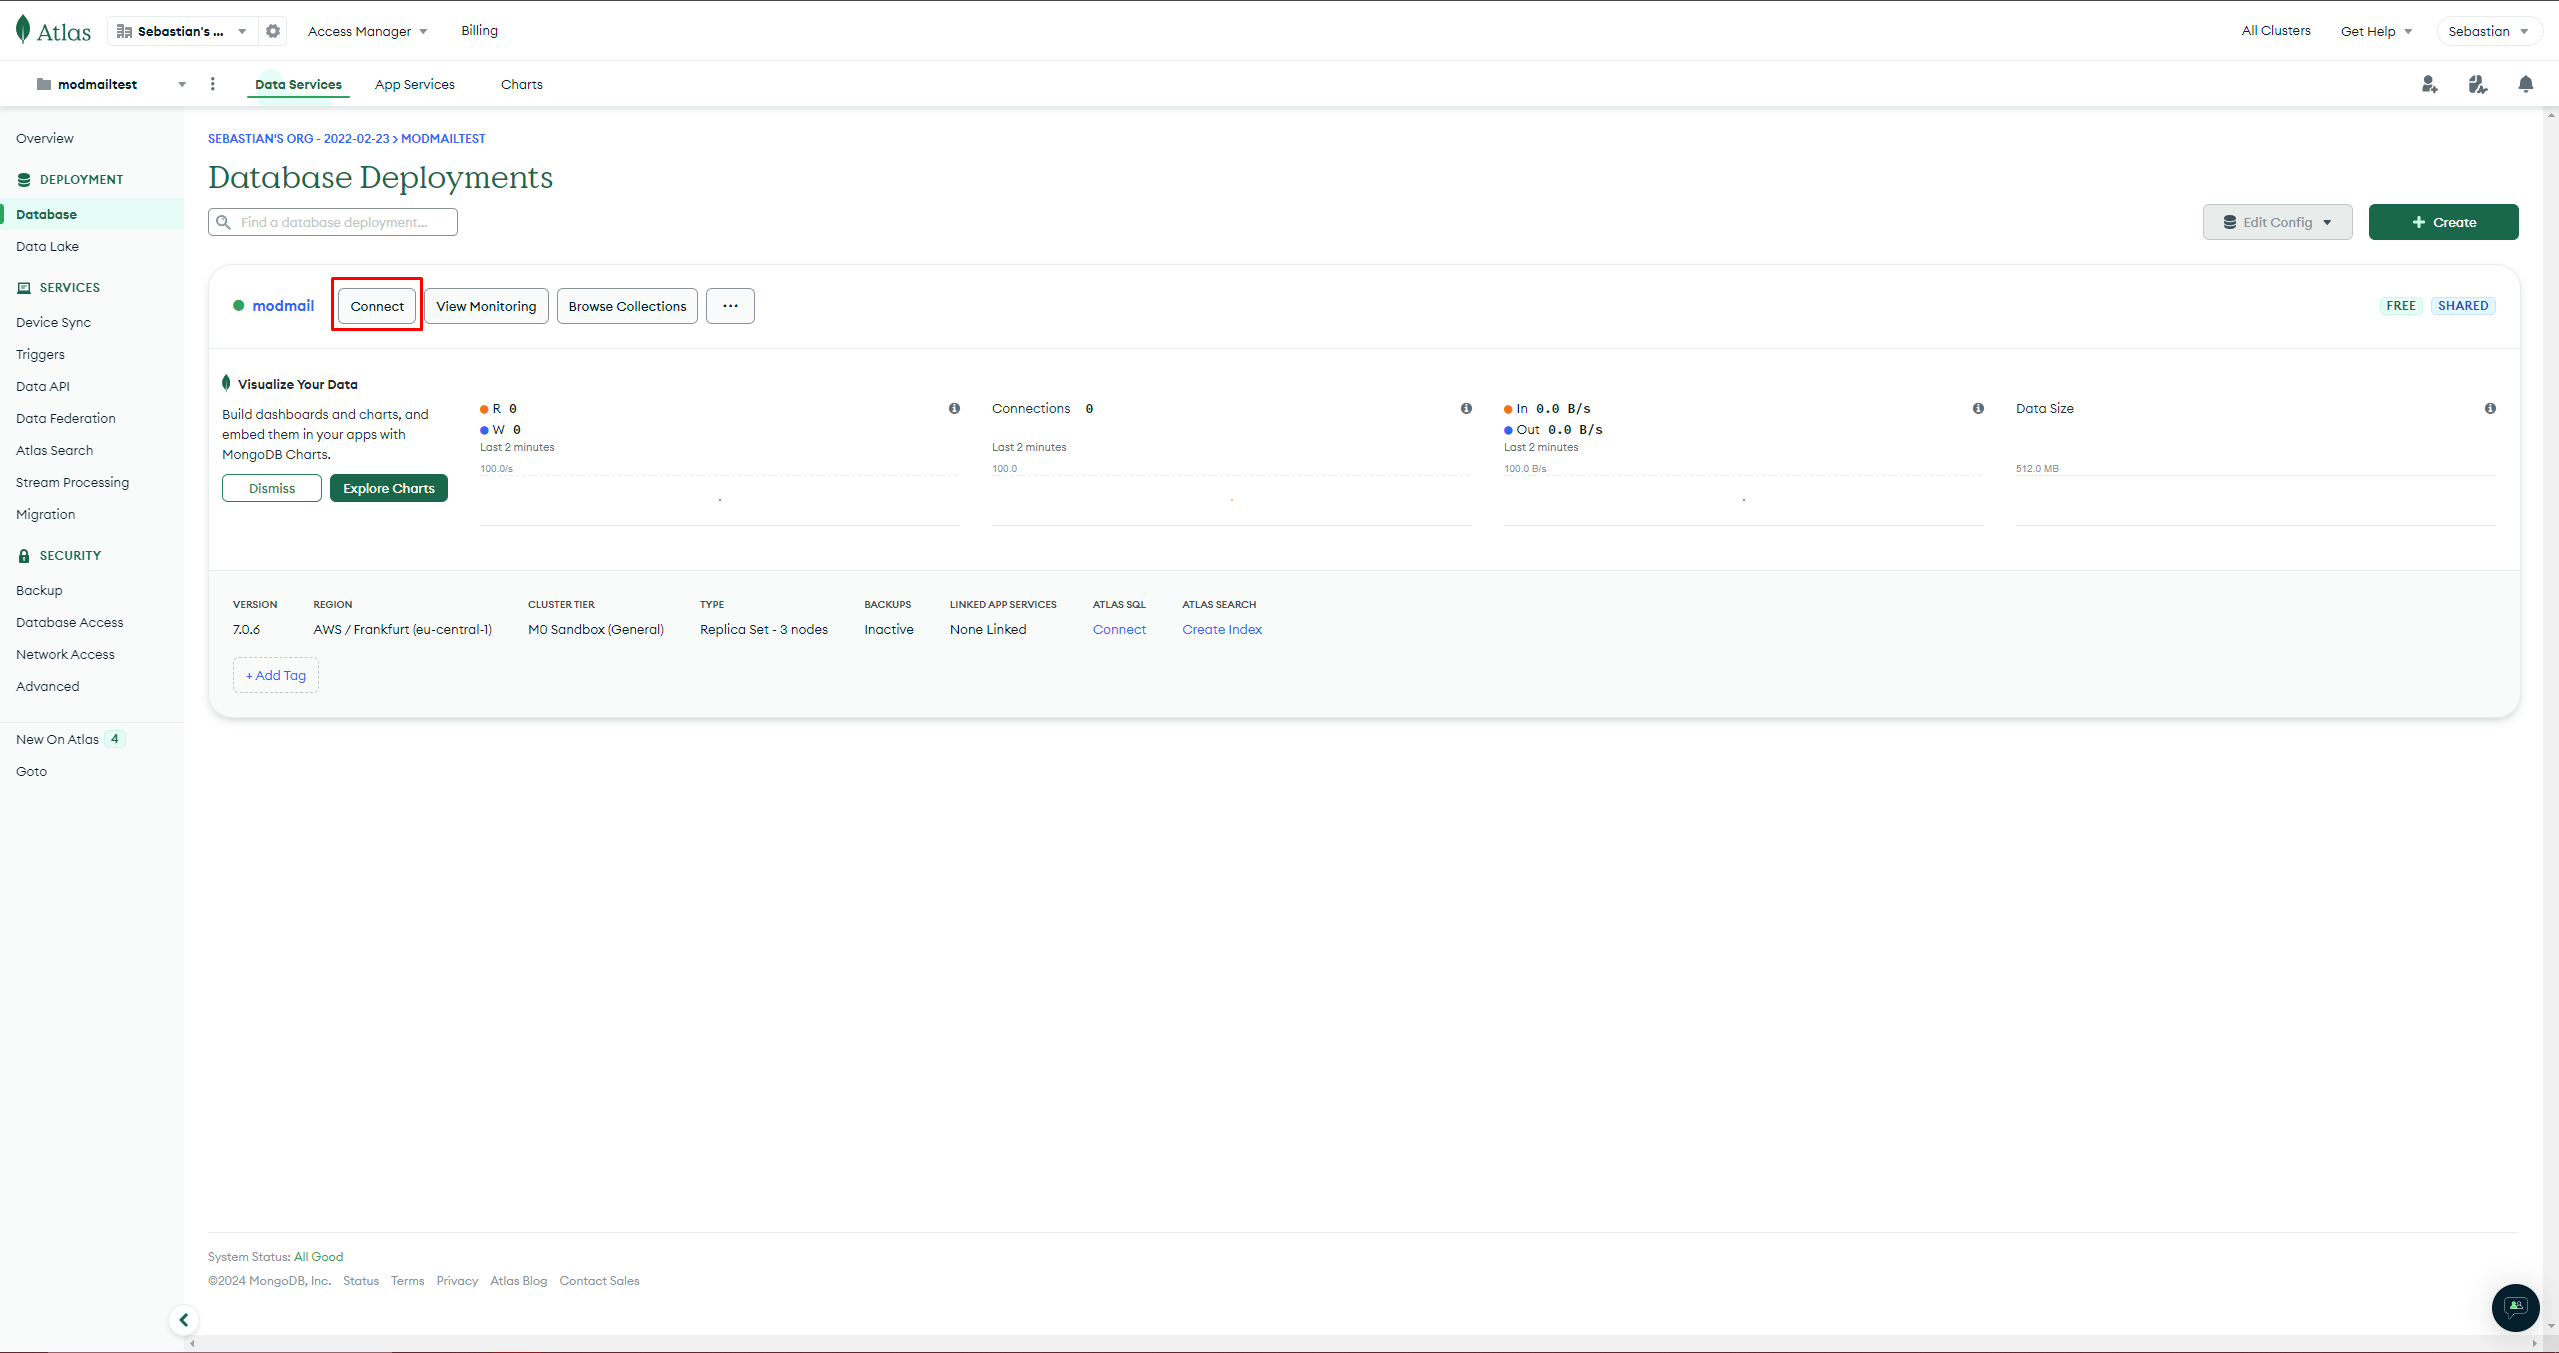Open Triggers in sidebar
2559x1353 pixels.
(x=40, y=354)
